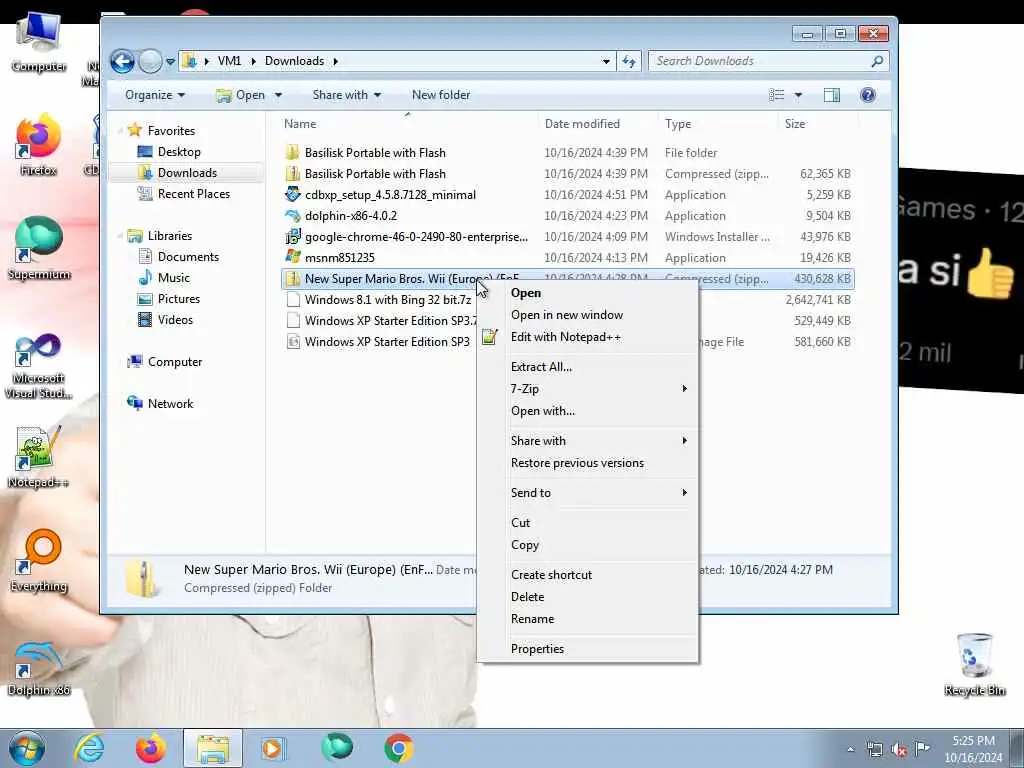Select Documents library in sidebar
The width and height of the screenshot is (1024, 768).
point(188,257)
